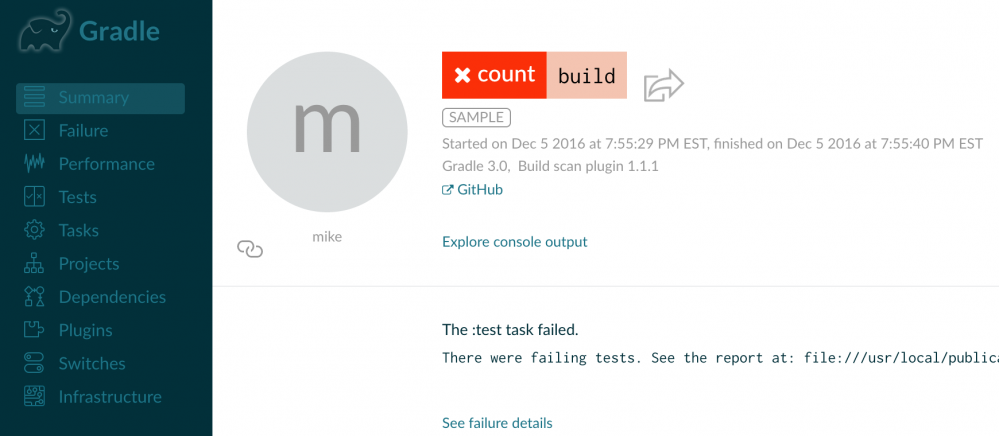Click the Failure sidebar icon
The width and height of the screenshot is (999, 436).
pos(35,131)
